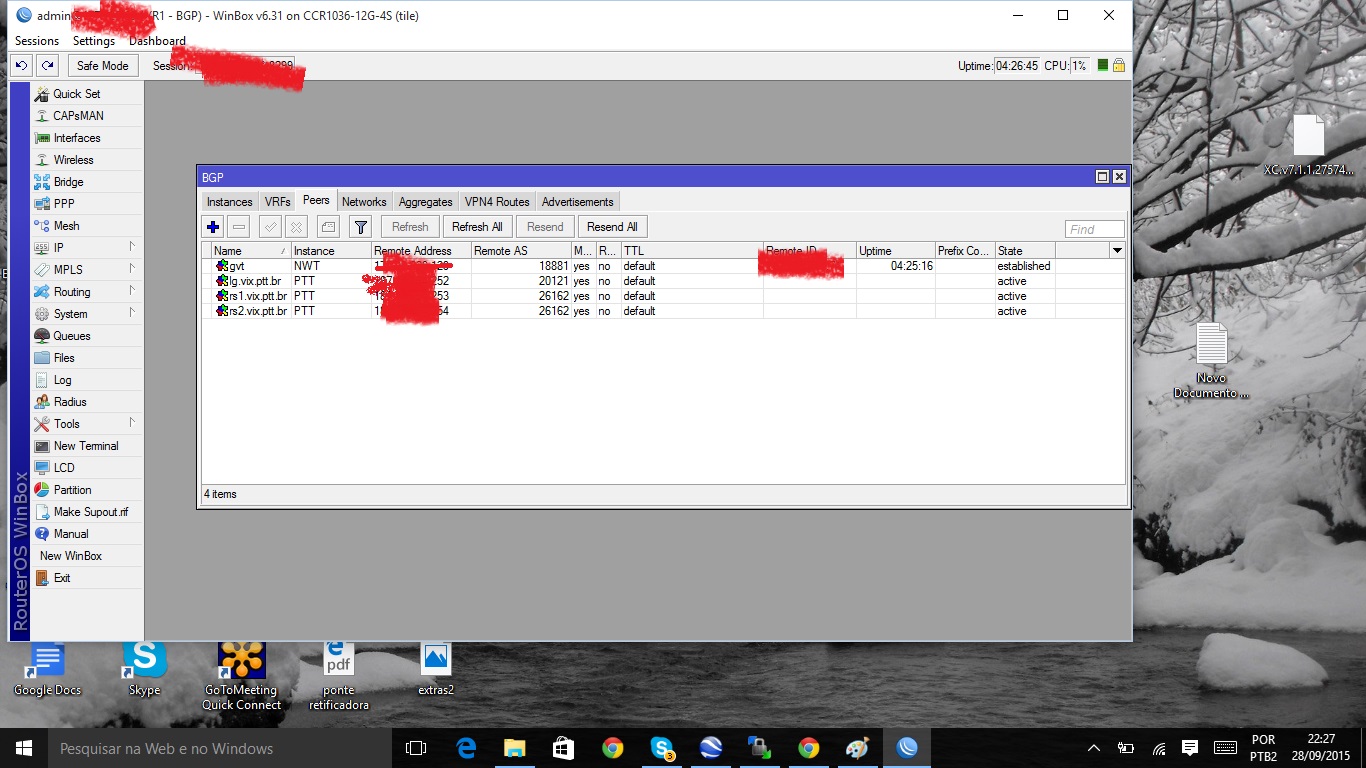Image resolution: width=1366 pixels, height=768 pixels.
Task: Show hidden system tray icons
Action: click(1094, 748)
